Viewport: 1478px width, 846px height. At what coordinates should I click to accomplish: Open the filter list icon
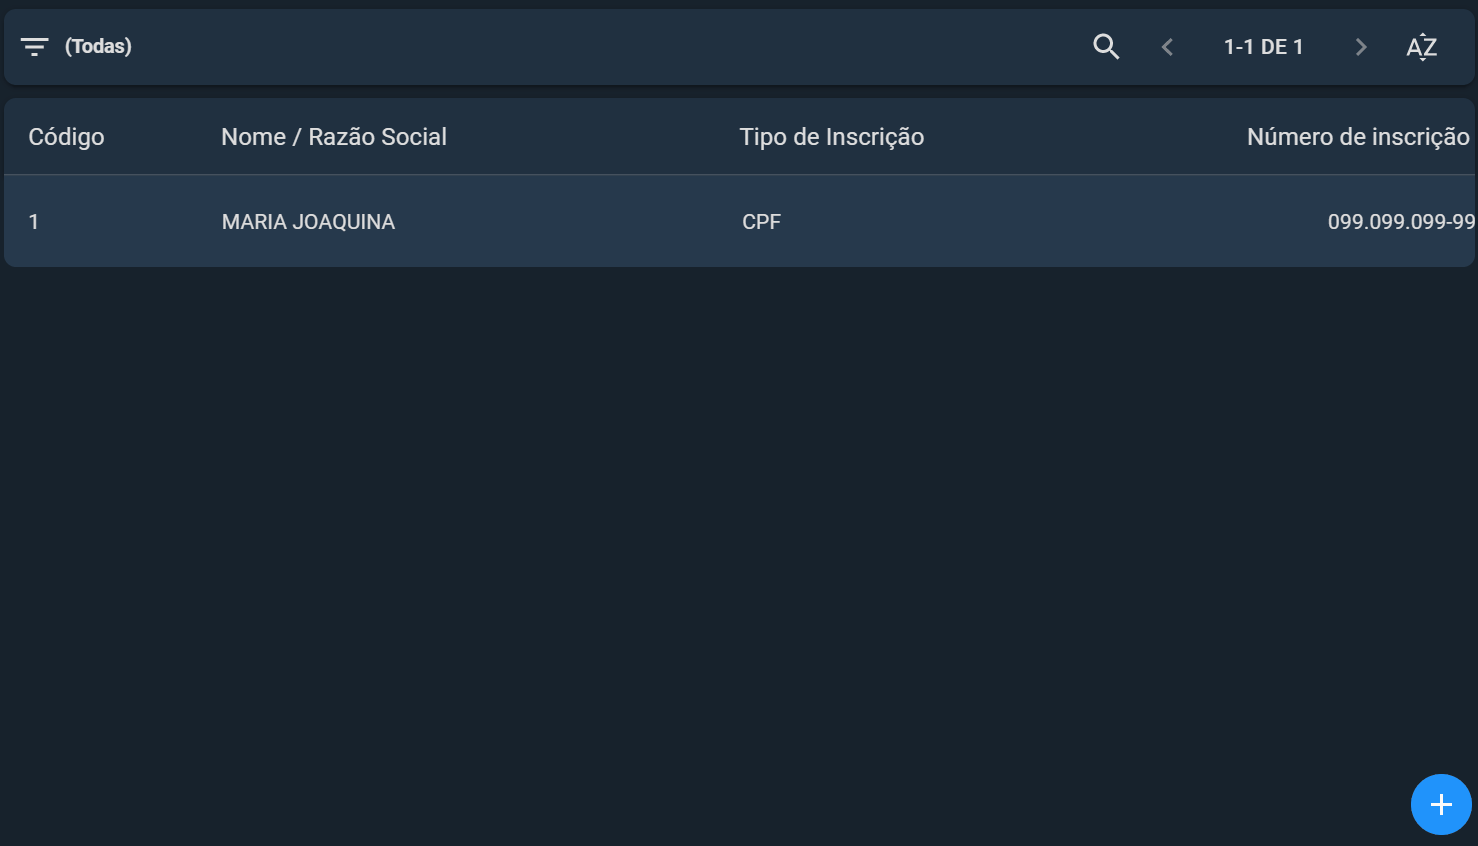[x=35, y=47]
